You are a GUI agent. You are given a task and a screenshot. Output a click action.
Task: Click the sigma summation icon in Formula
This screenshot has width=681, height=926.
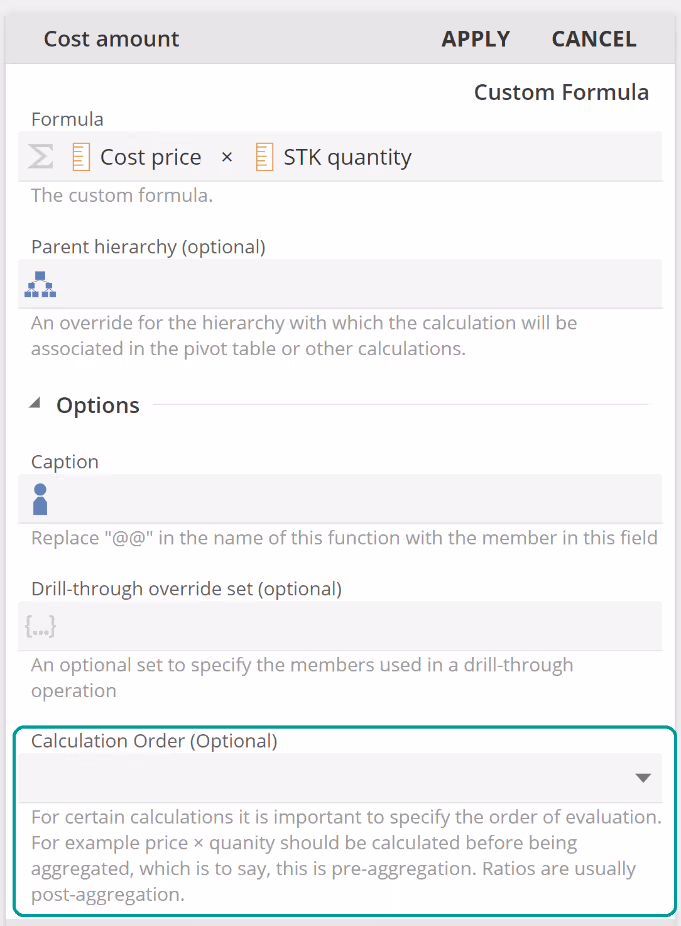pos(40,157)
